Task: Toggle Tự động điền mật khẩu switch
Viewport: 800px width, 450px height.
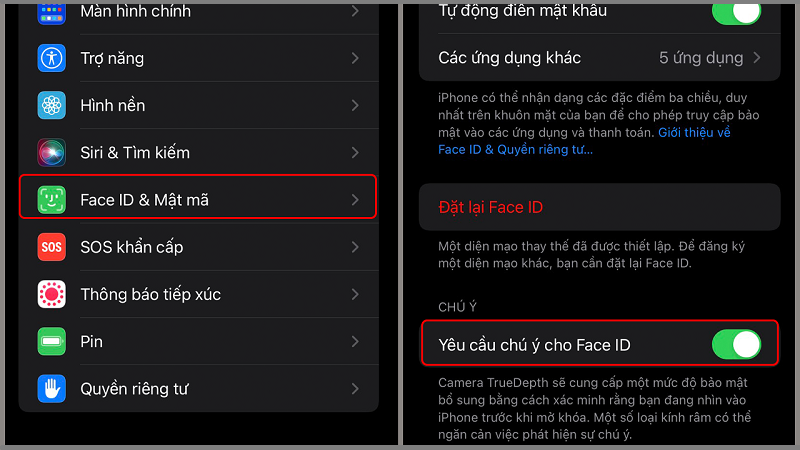Action: pyautogui.click(x=736, y=13)
